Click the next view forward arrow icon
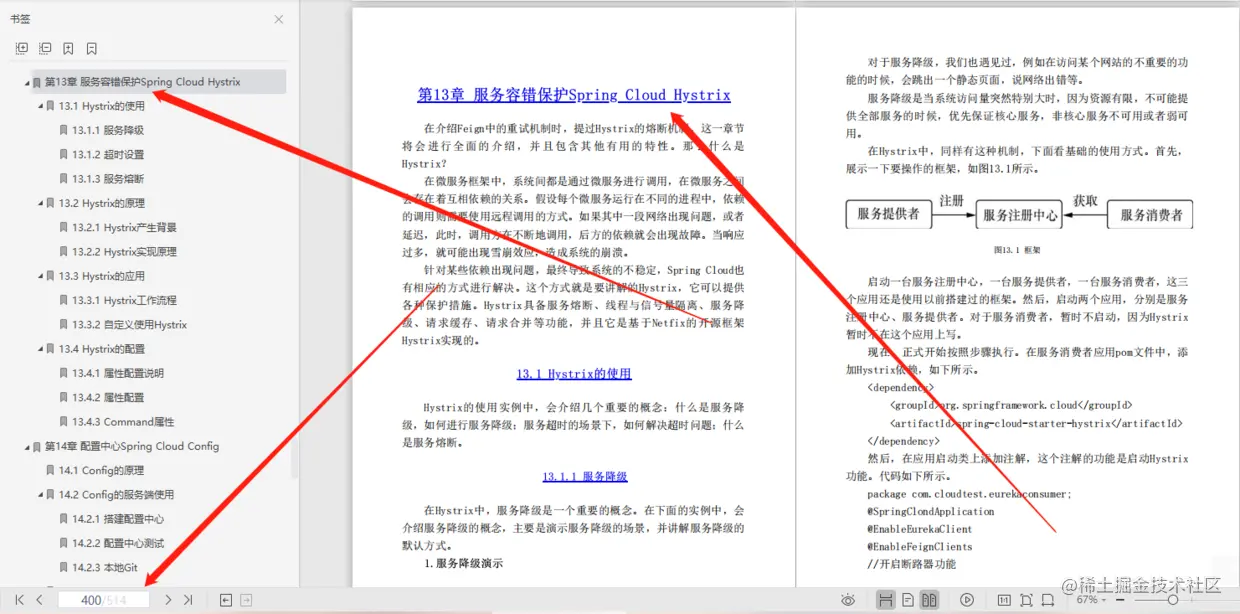Viewport: 1240px width, 614px height. (x=246, y=600)
